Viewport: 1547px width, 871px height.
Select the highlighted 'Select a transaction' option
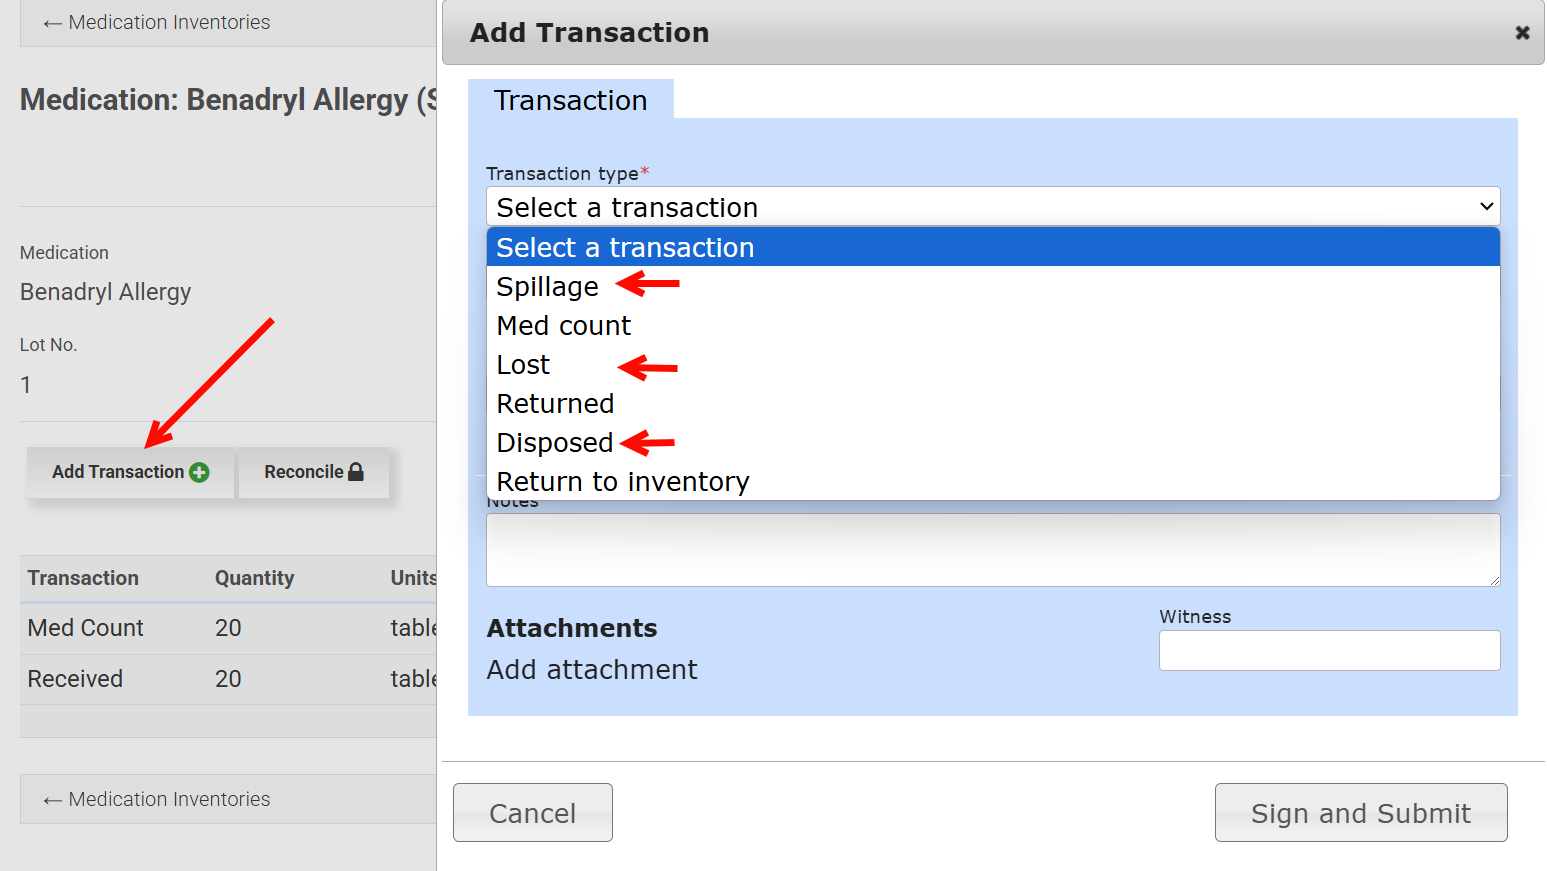pos(625,248)
